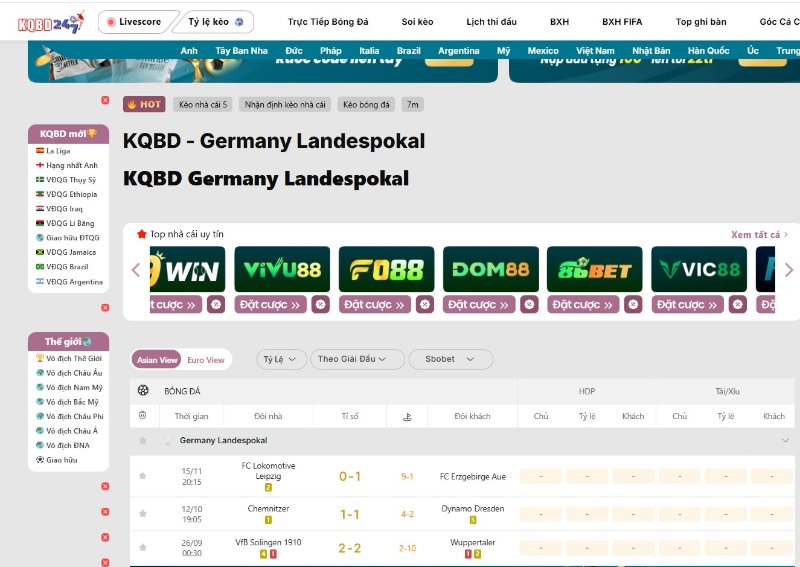Click the trash icon in table header

point(143,416)
